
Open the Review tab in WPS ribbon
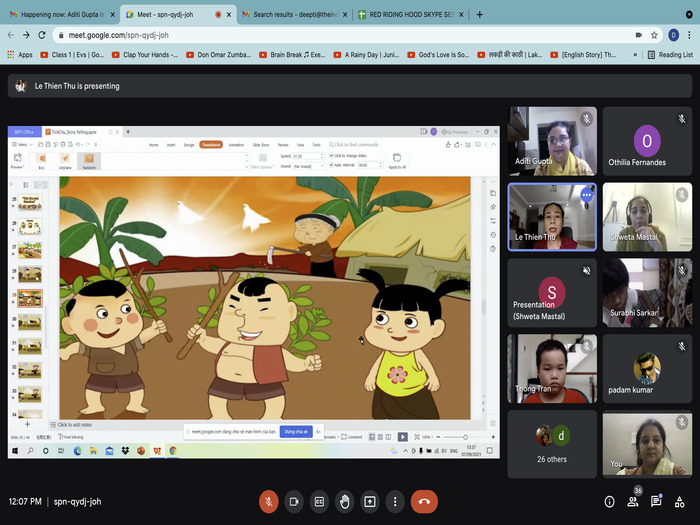click(x=283, y=145)
